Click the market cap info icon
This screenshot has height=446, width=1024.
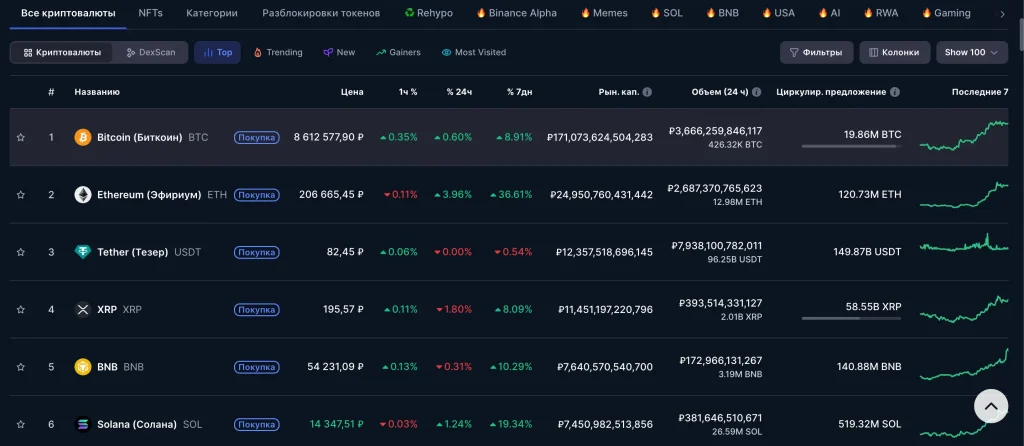(x=647, y=92)
